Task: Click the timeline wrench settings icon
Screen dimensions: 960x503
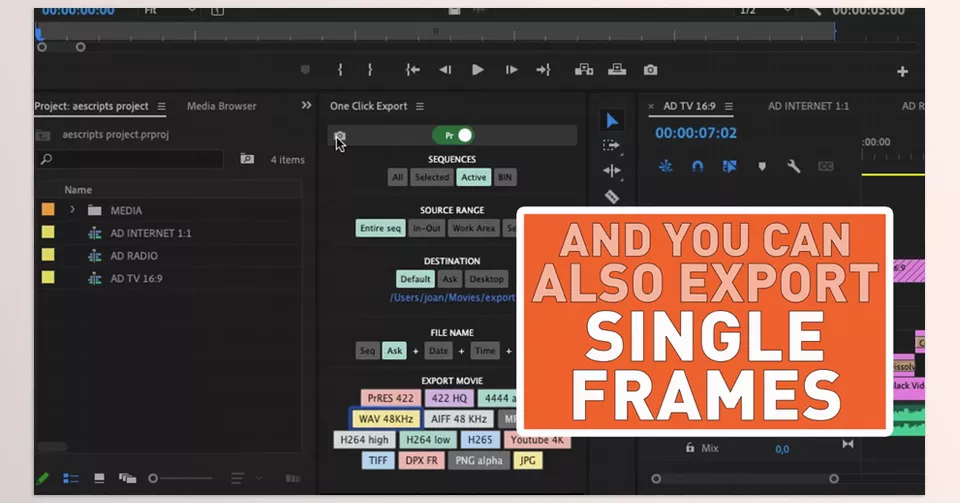Action: coord(793,166)
